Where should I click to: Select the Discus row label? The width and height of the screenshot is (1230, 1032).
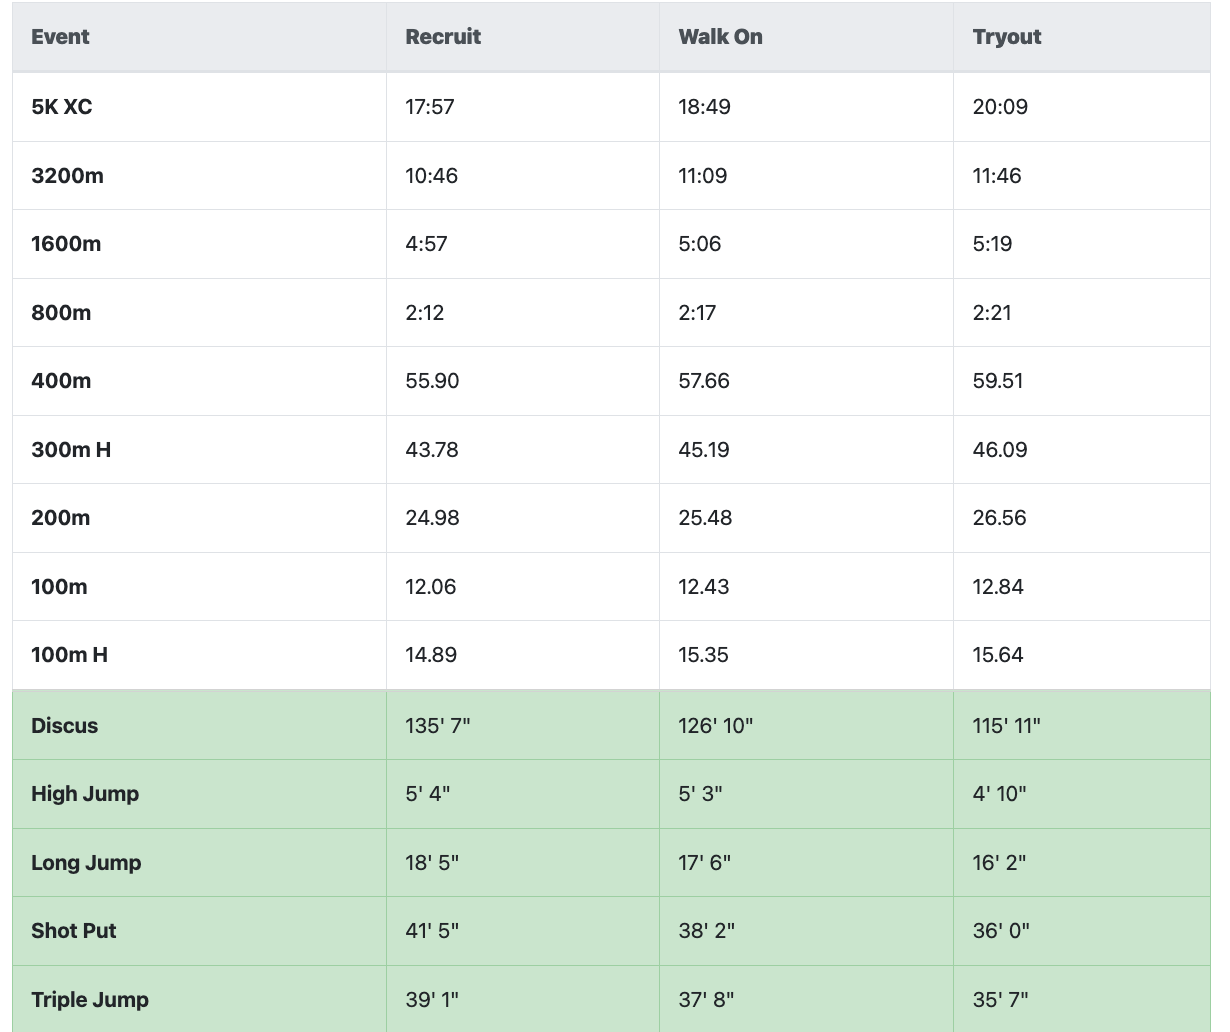(x=65, y=726)
